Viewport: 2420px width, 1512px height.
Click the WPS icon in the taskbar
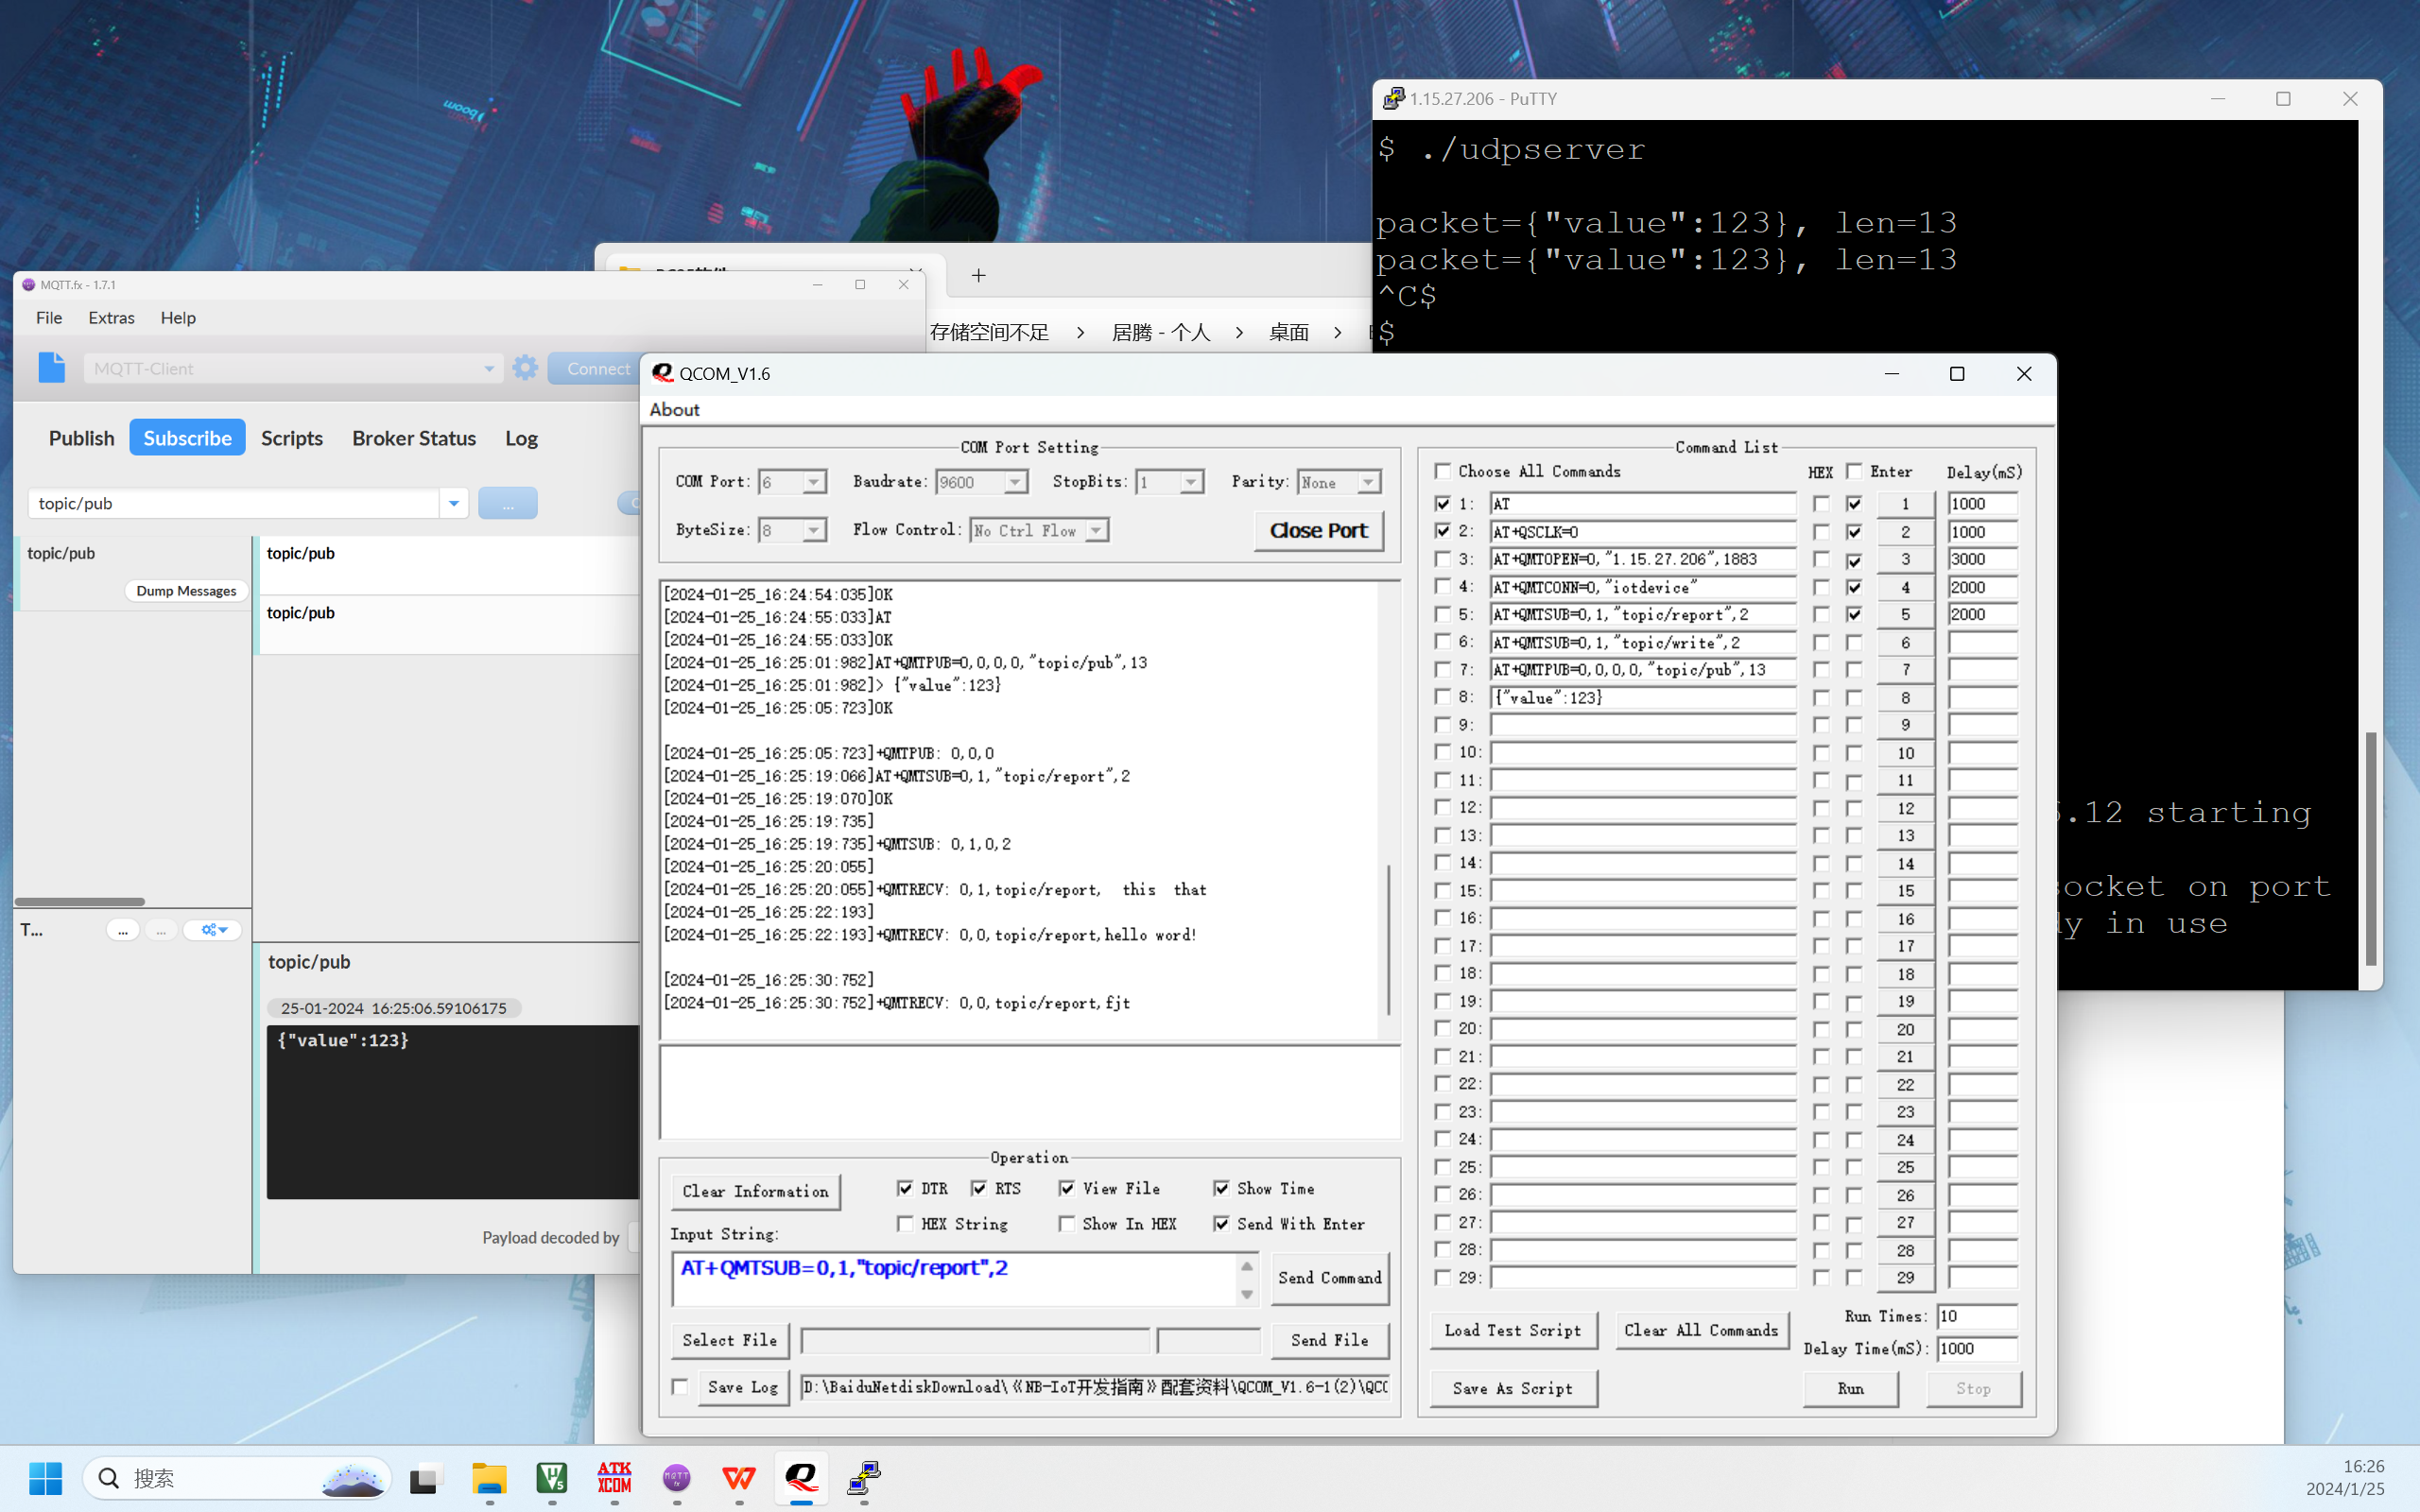click(739, 1477)
